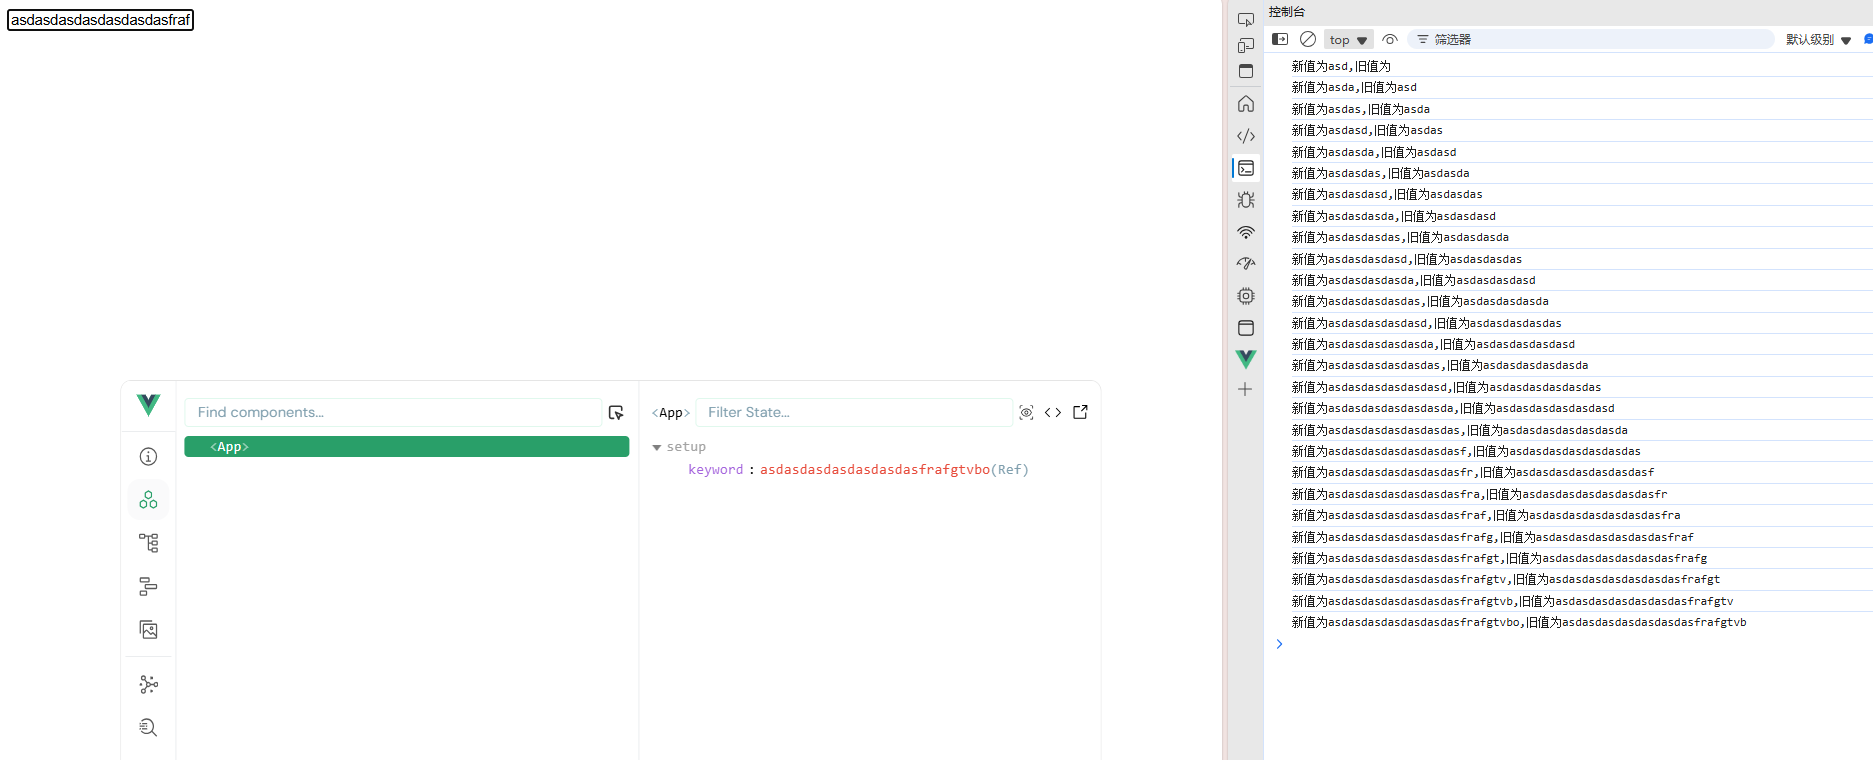The image size is (1873, 760).
Task: Open the 默认级别 log level dropdown
Action: click(x=1819, y=40)
